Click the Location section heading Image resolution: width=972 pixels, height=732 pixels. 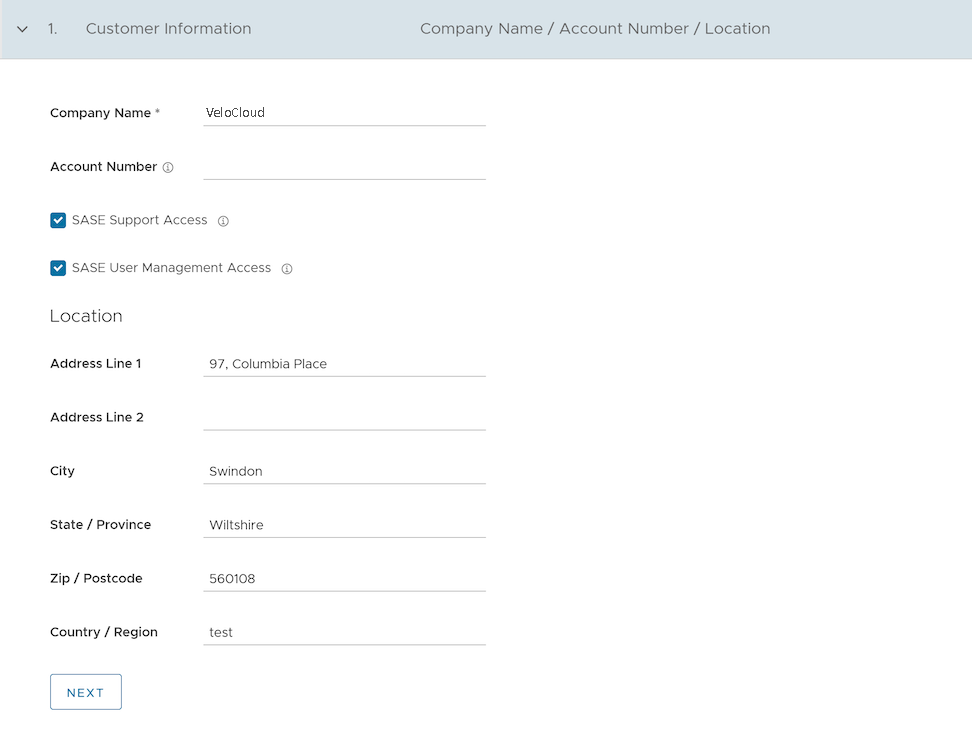[x=86, y=316]
